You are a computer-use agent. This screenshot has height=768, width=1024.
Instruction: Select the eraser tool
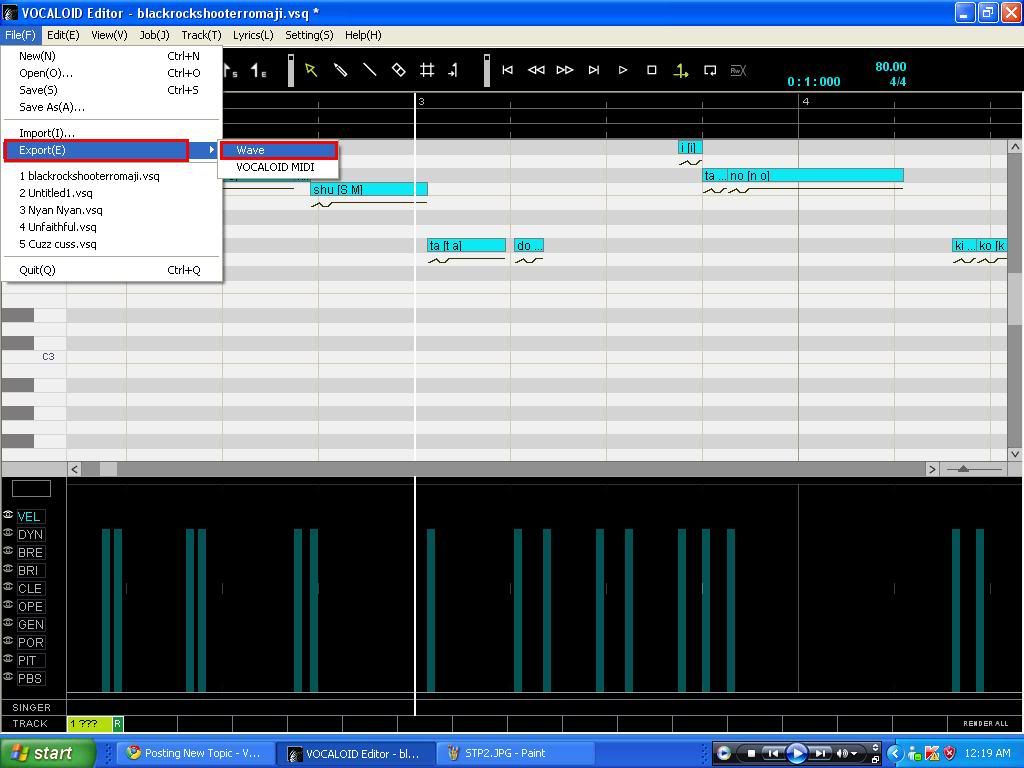pyautogui.click(x=398, y=70)
